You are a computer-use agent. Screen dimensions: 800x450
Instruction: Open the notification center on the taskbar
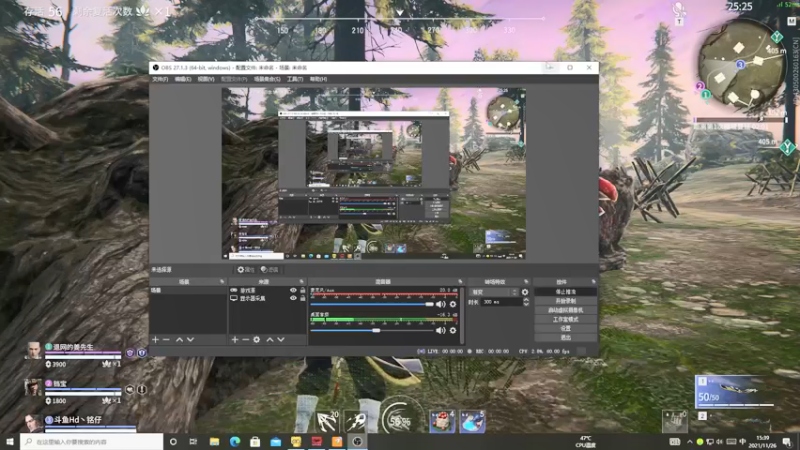tap(787, 442)
